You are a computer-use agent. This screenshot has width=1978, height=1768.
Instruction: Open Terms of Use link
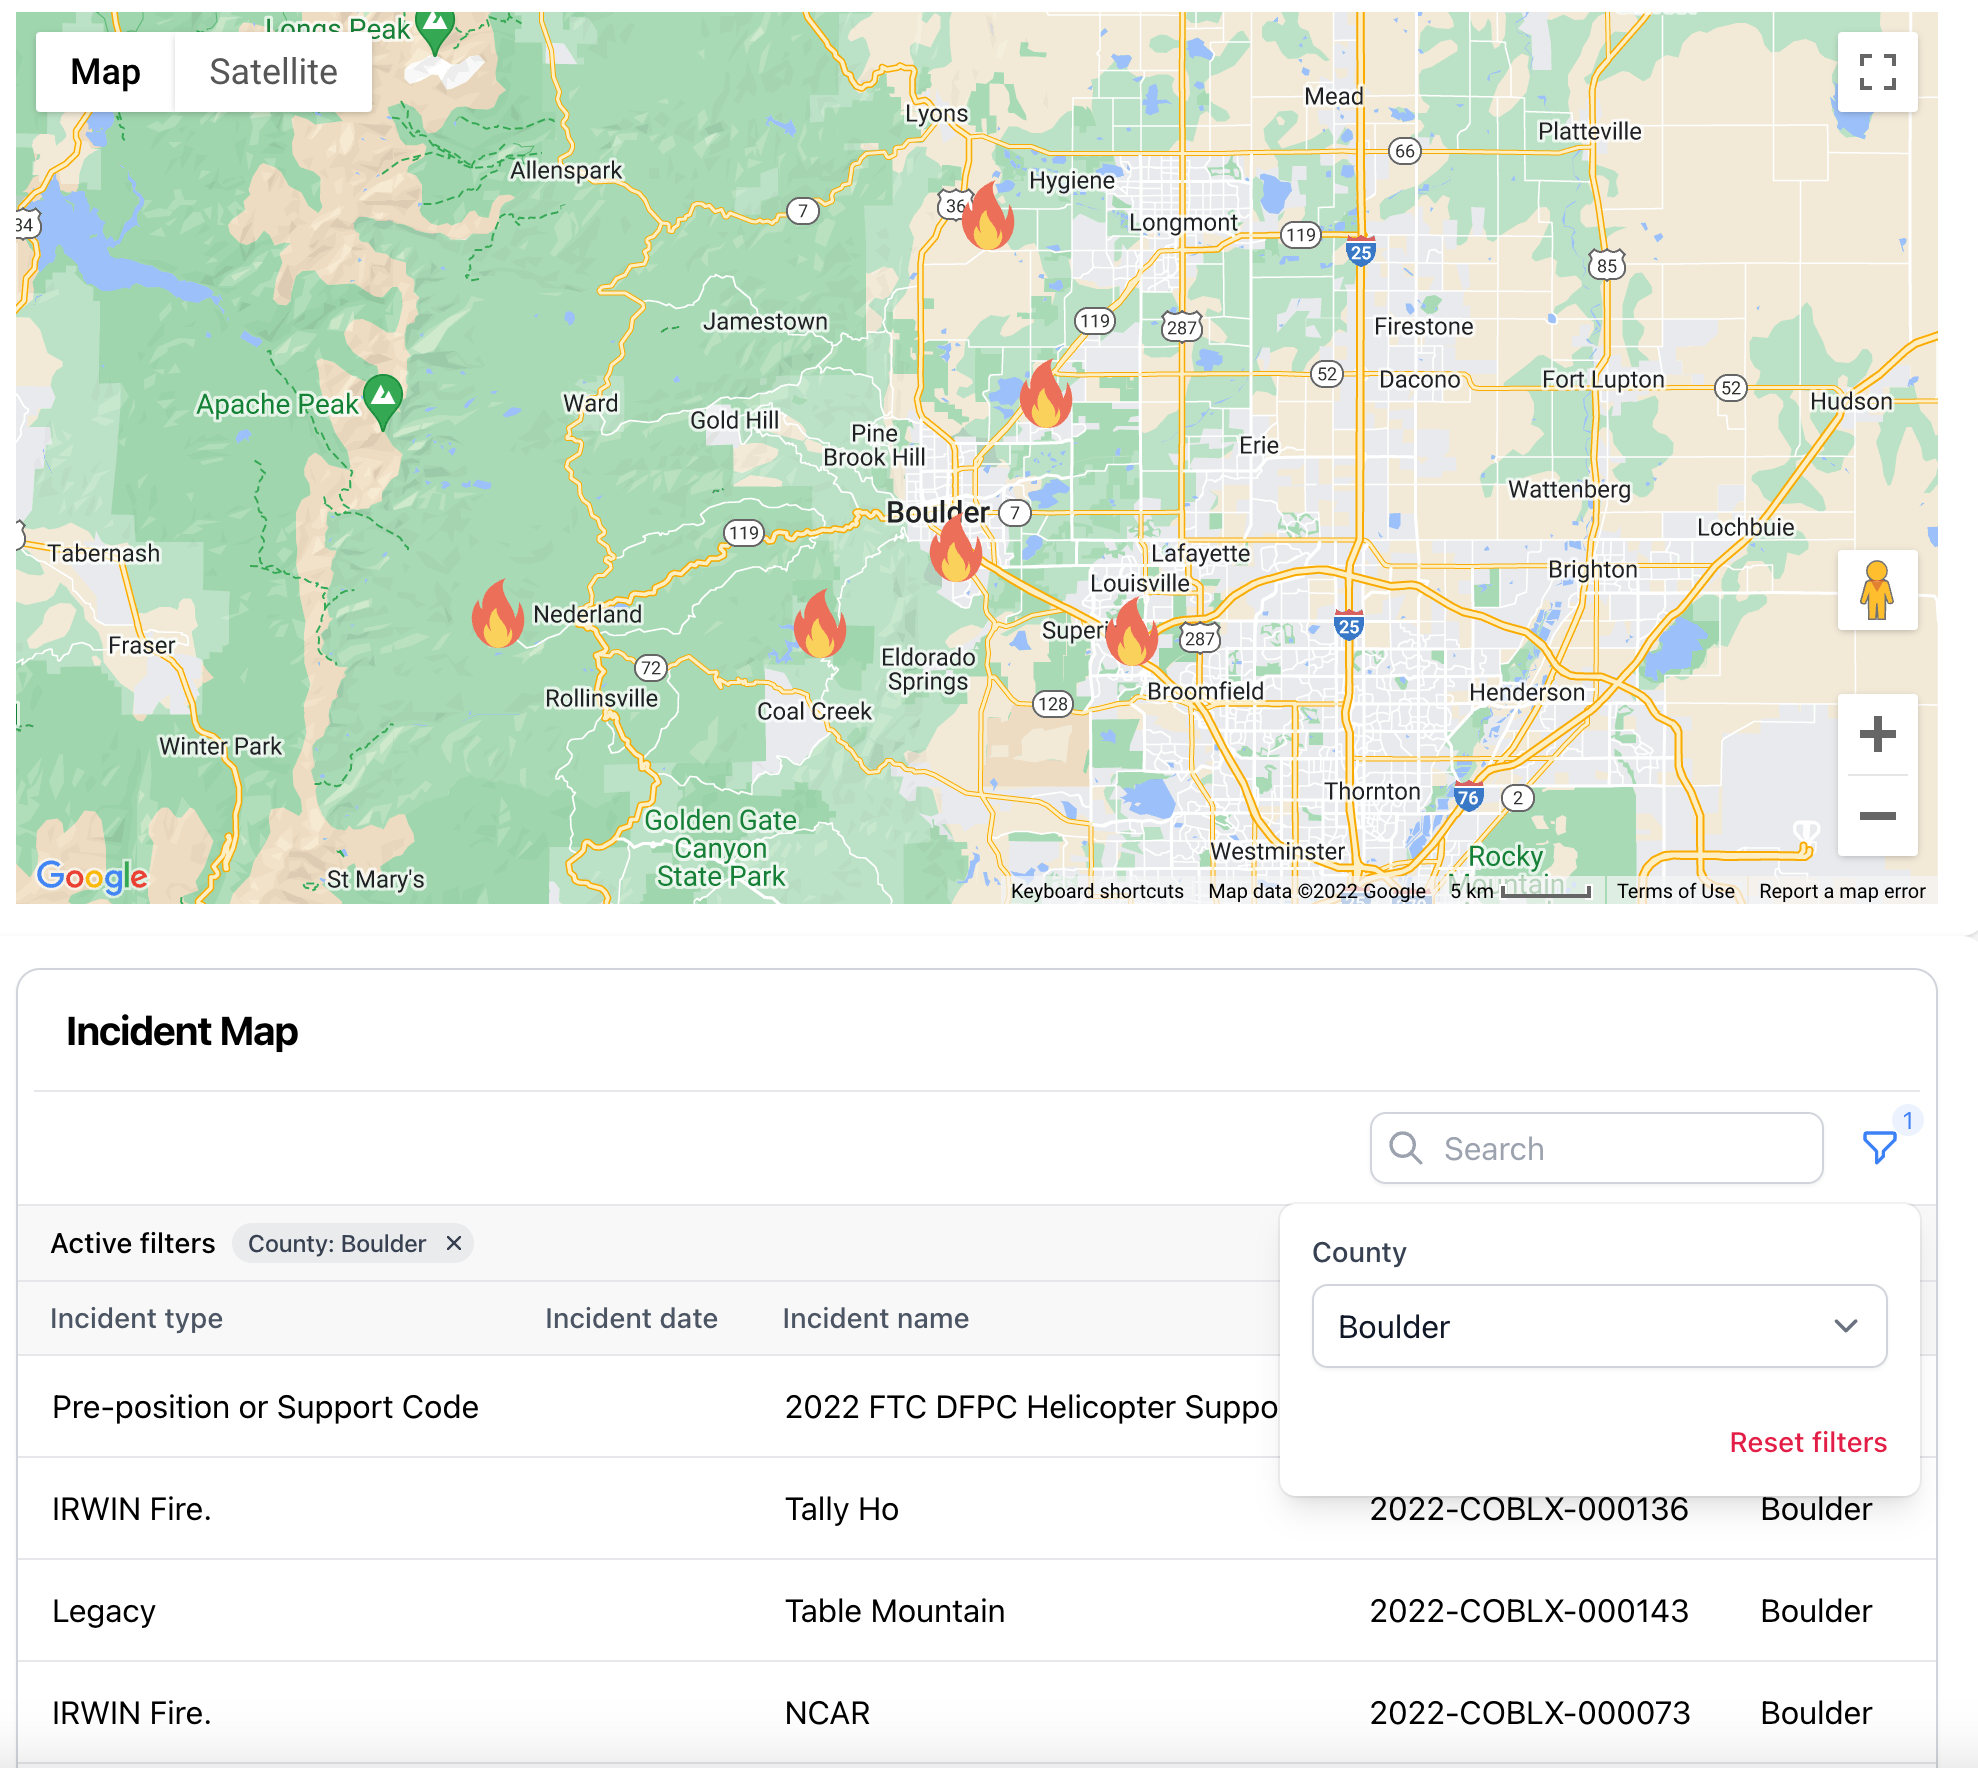pos(1675,891)
